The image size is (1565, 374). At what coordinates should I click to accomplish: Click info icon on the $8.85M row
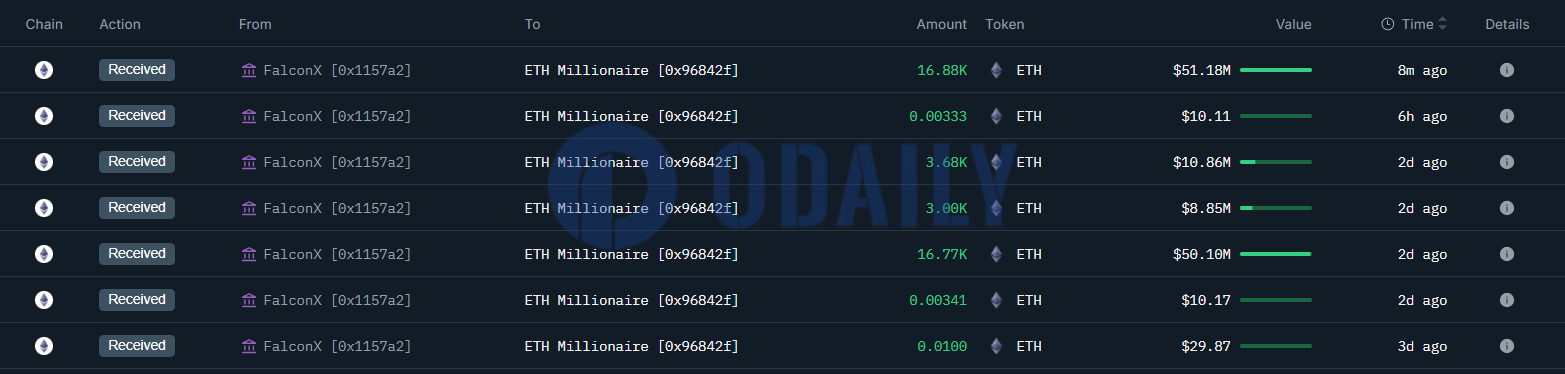tap(1507, 208)
